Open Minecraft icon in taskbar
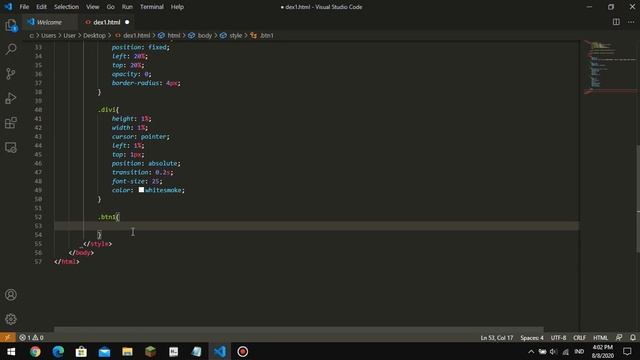The image size is (640, 360). click(150, 351)
